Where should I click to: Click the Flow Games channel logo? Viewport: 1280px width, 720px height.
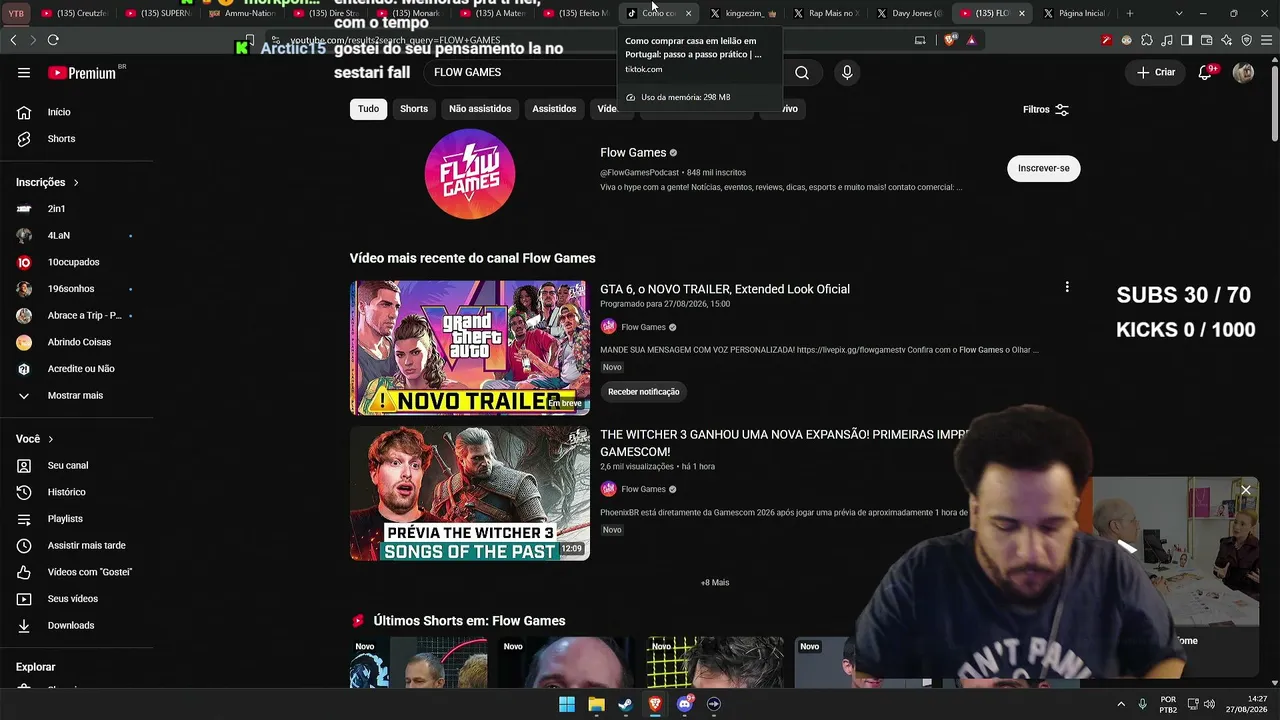470,174
